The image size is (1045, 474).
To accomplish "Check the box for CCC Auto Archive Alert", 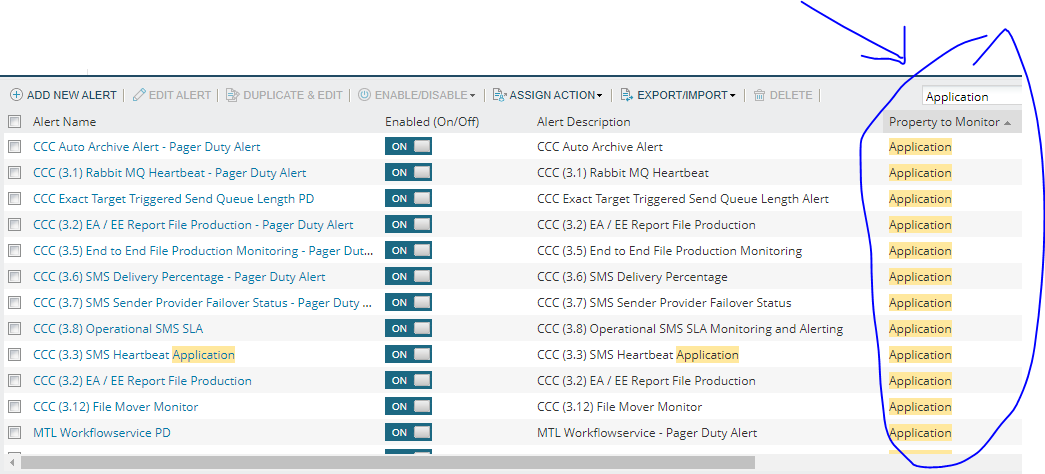I will (14, 147).
